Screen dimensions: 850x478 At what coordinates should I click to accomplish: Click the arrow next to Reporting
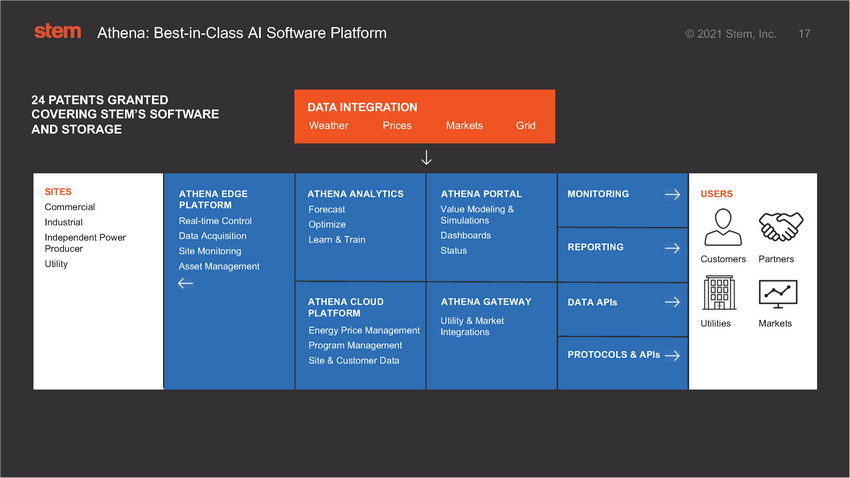[672, 248]
